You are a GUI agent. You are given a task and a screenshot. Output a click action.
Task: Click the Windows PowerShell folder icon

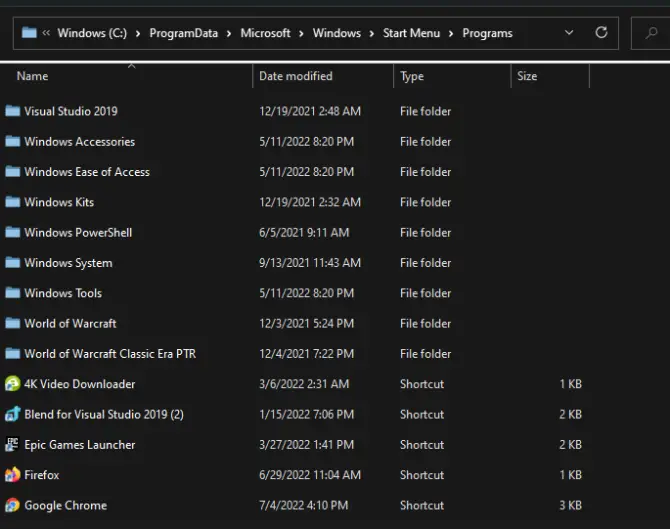(x=12, y=232)
